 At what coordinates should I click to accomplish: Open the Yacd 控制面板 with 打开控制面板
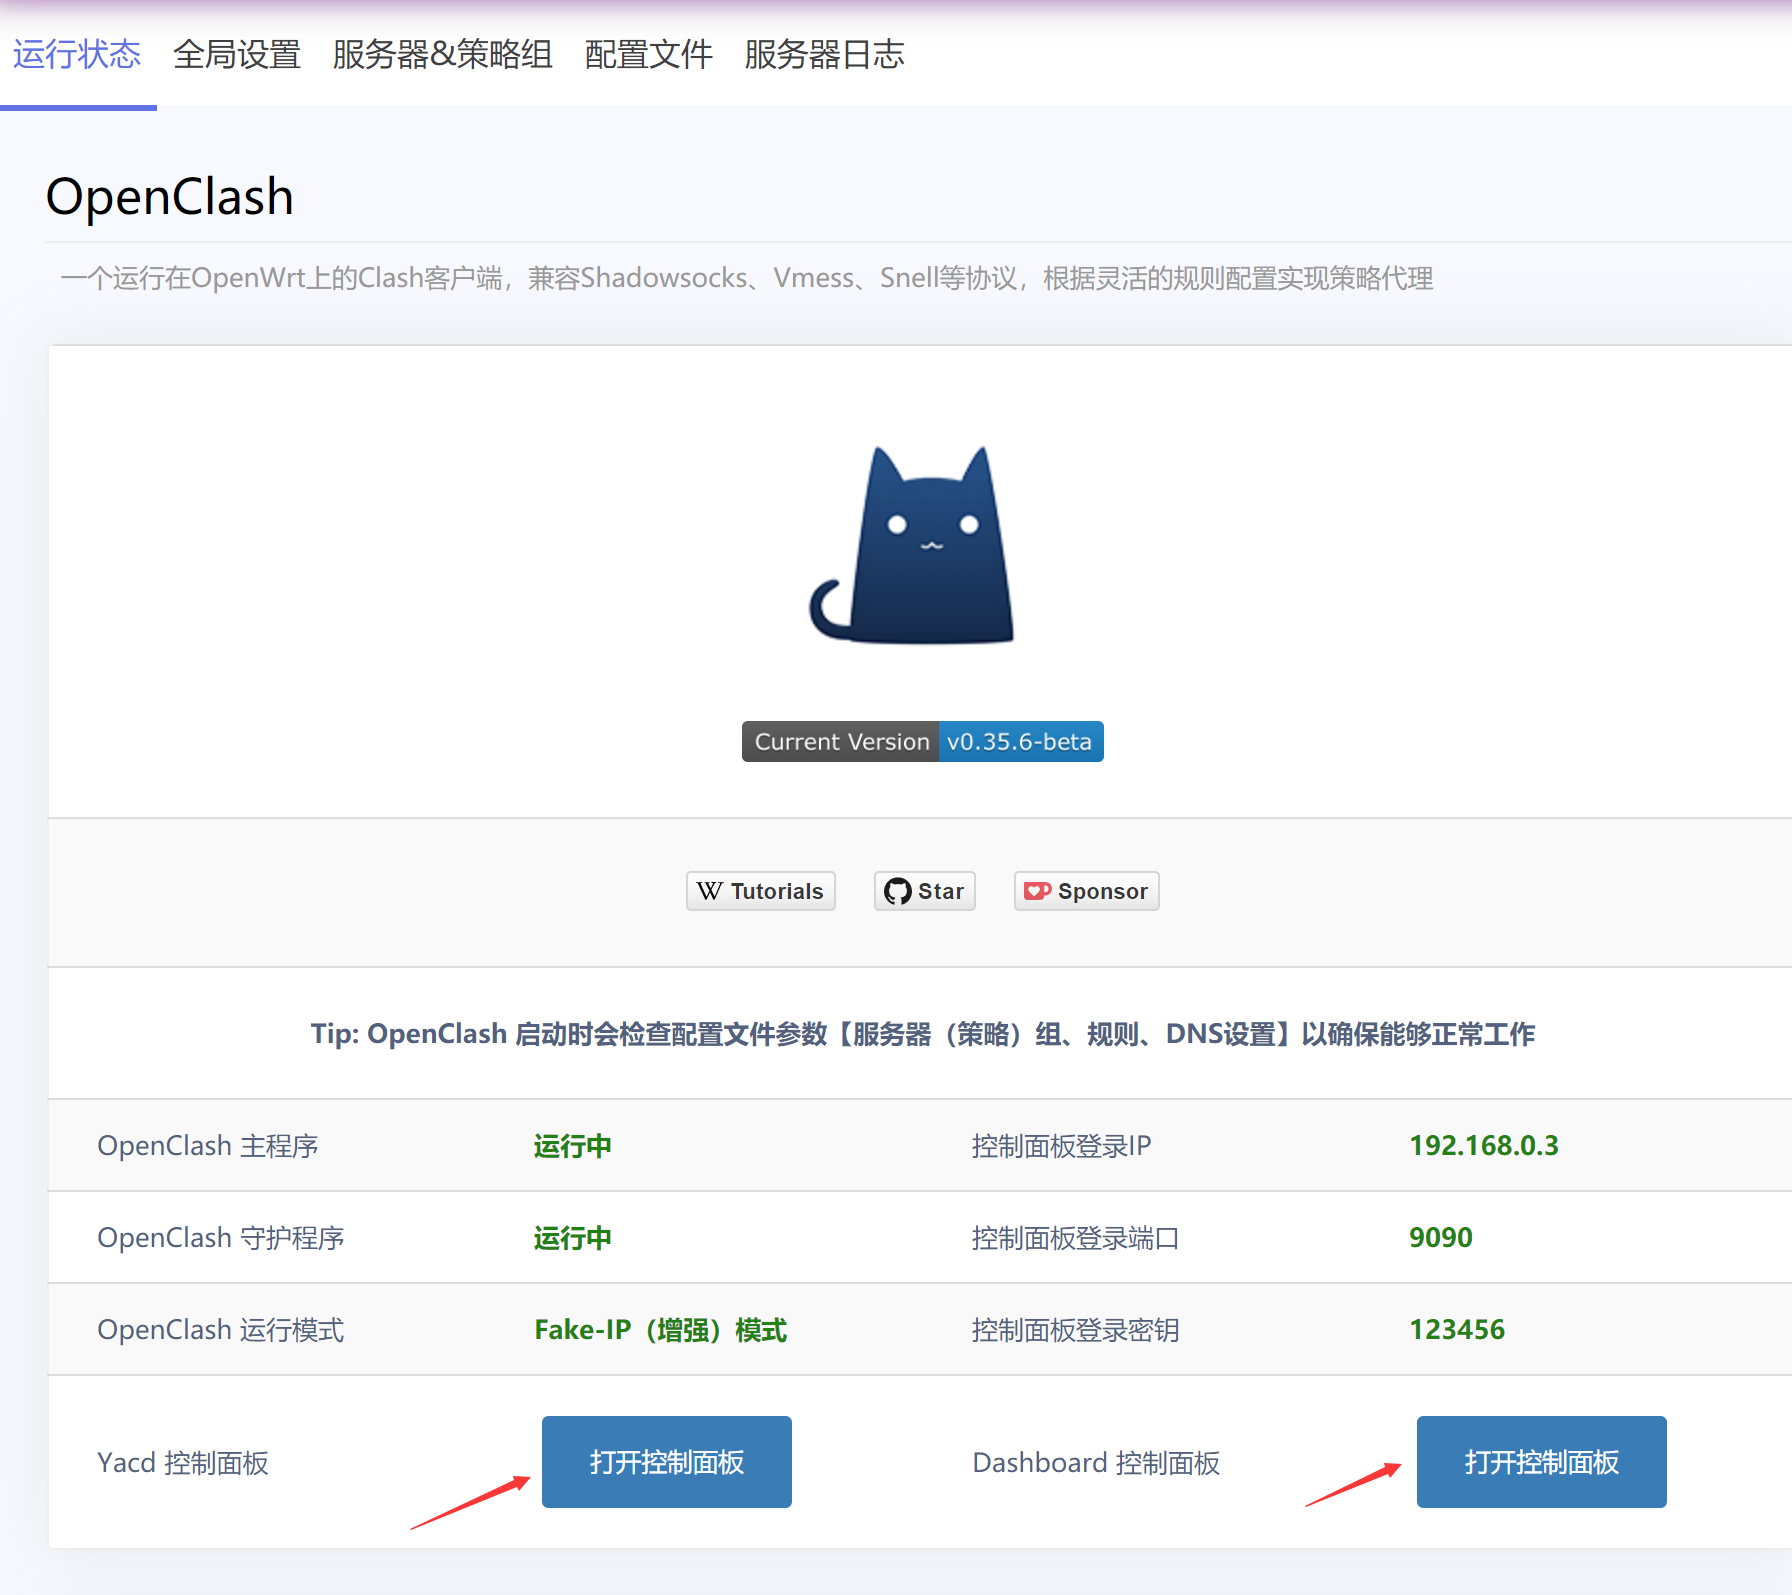point(667,1462)
